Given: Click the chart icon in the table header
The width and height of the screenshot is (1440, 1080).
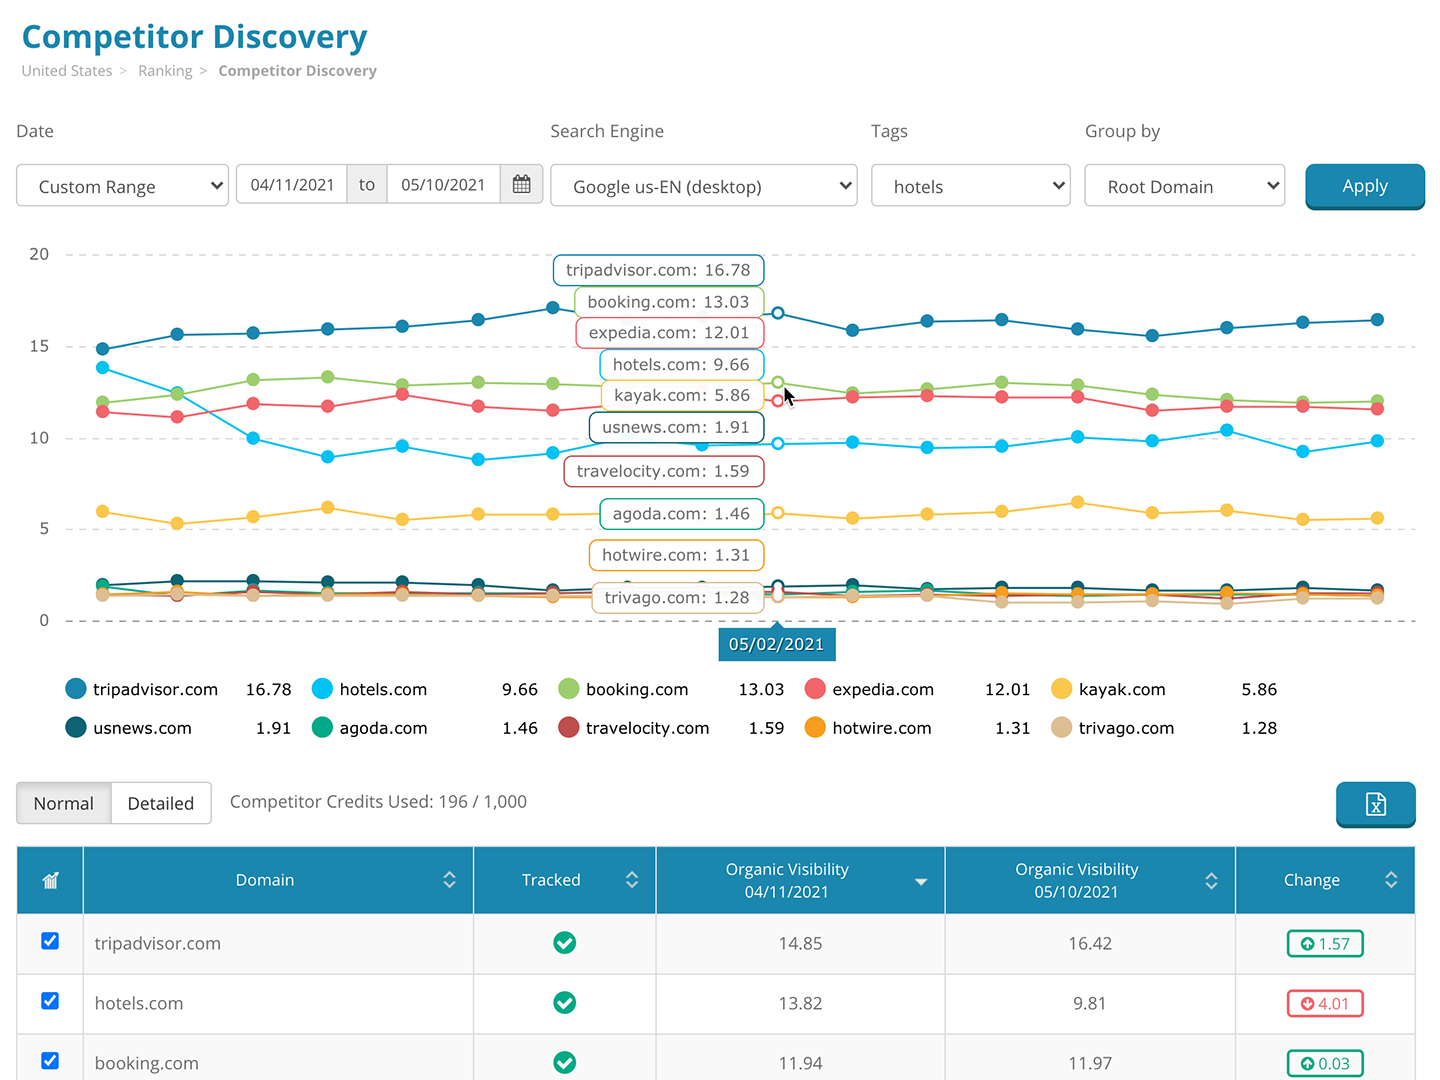Looking at the screenshot, I should point(49,879).
